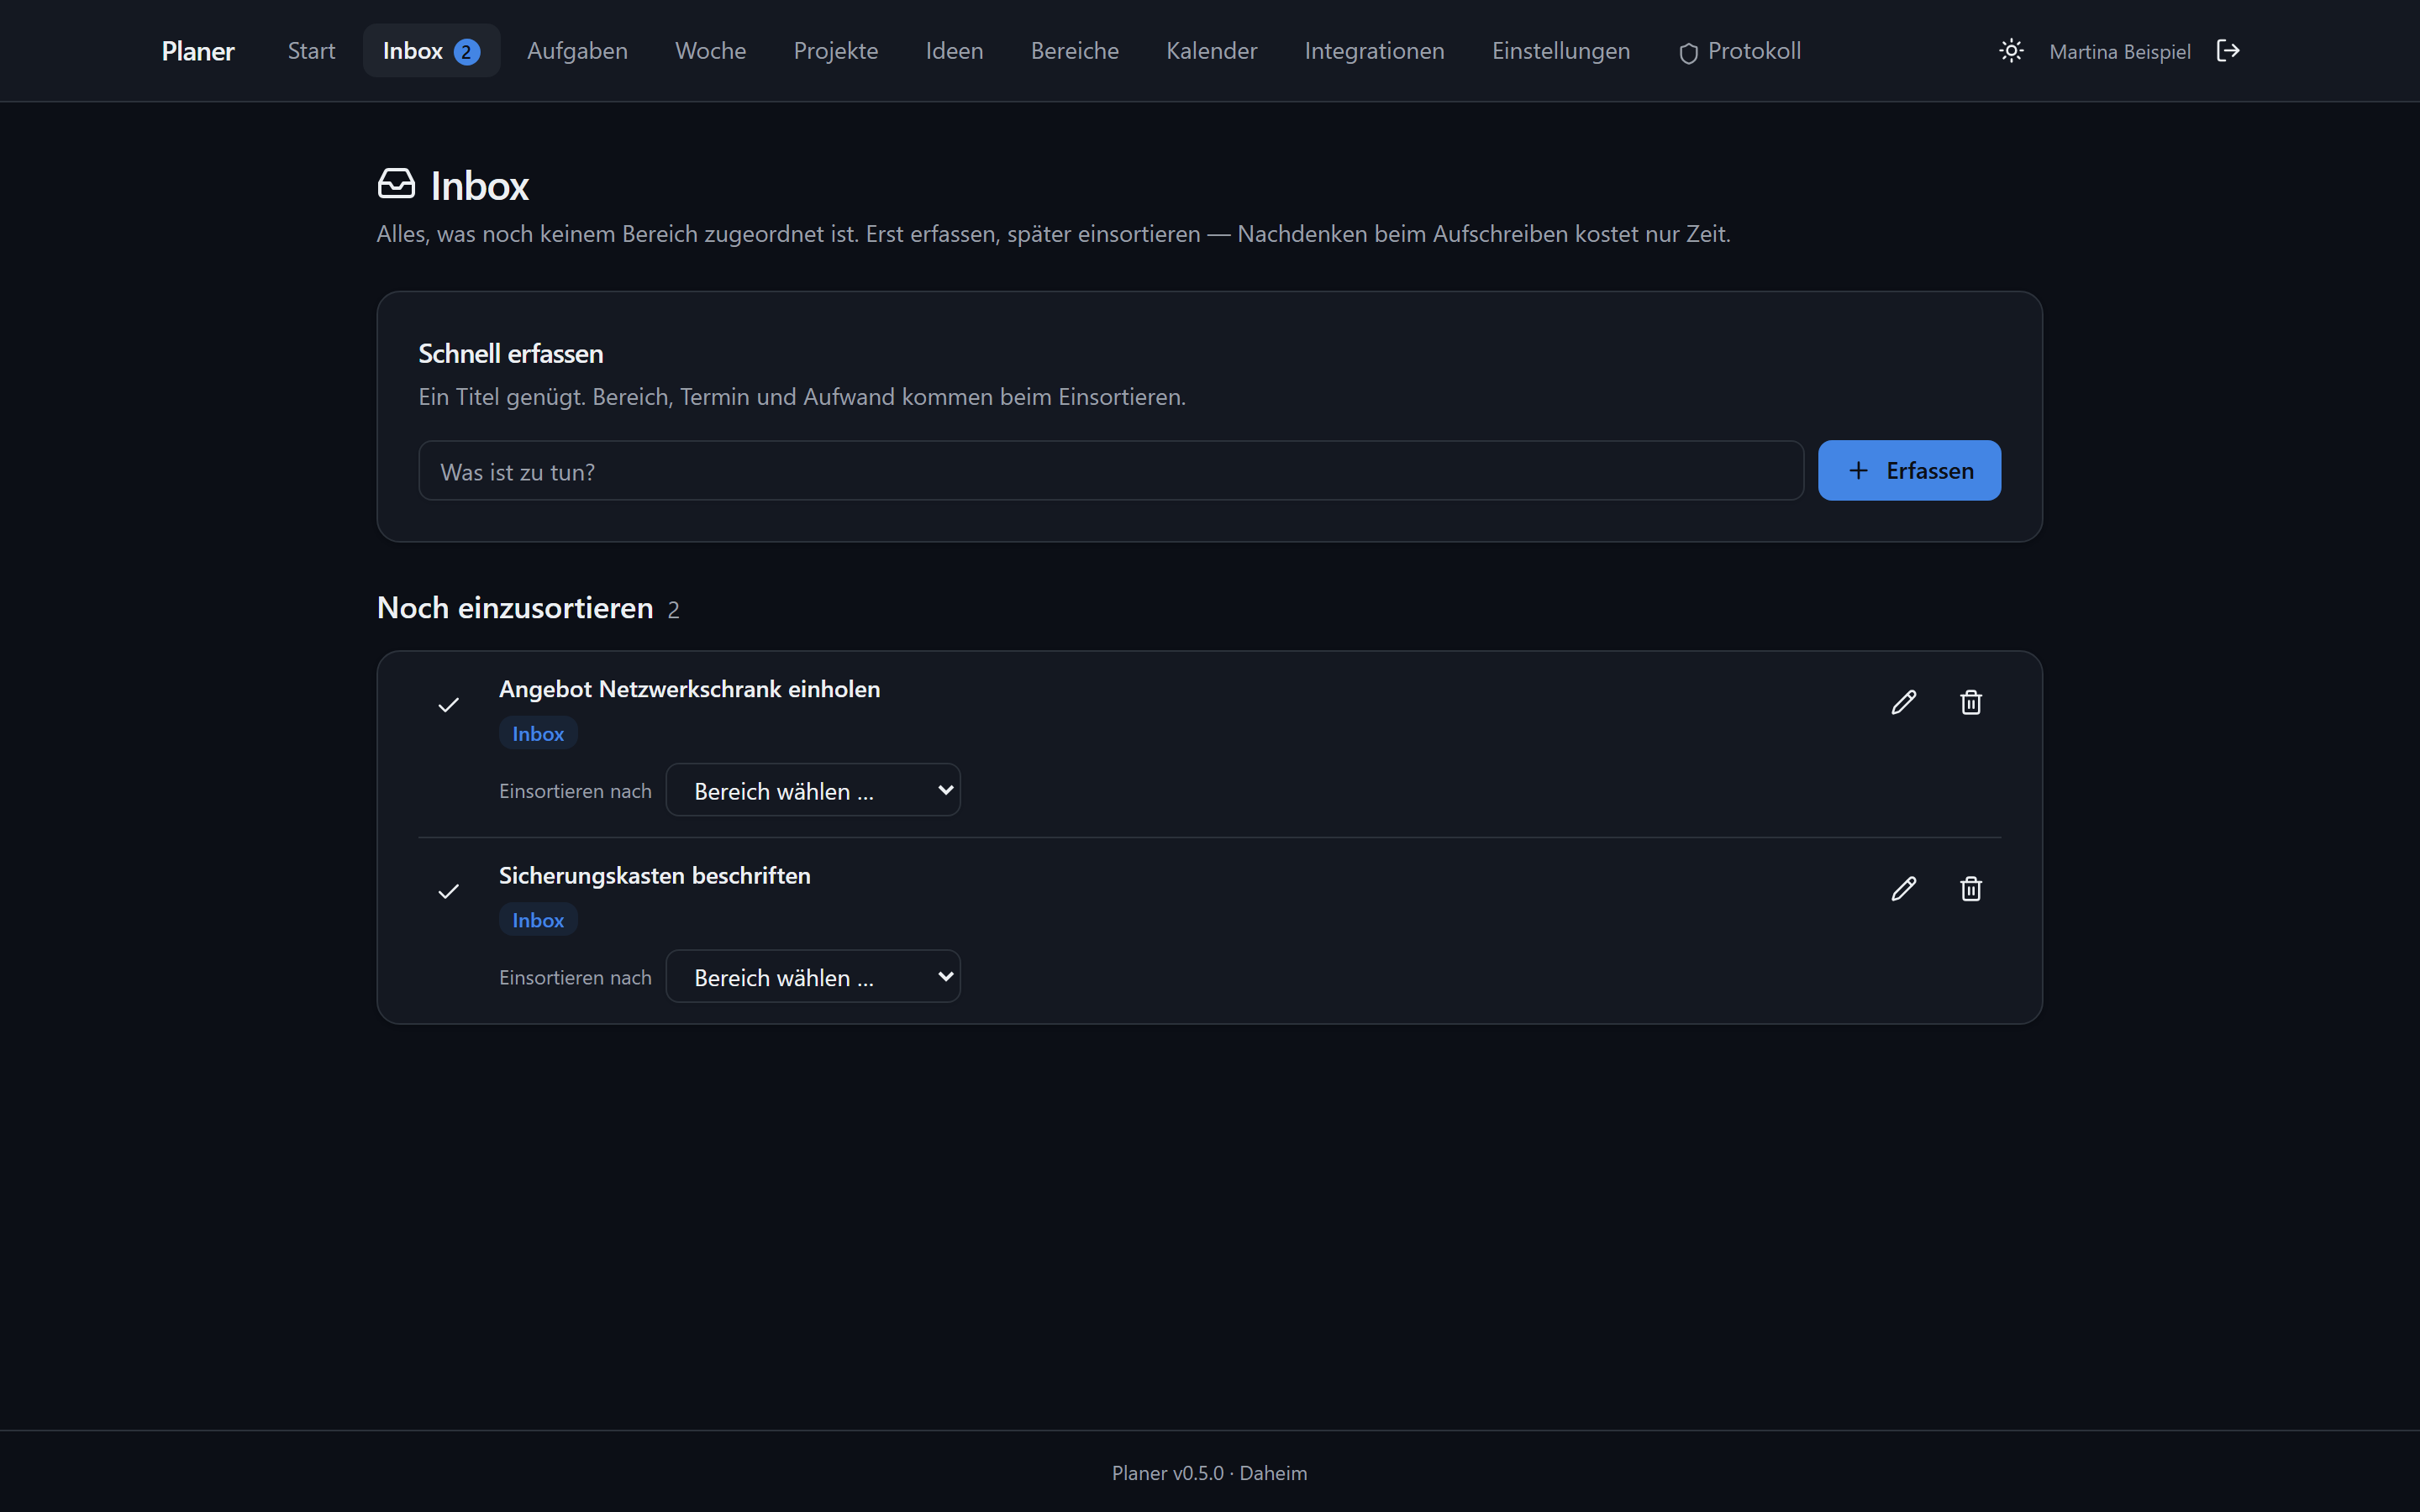Click the Erfassen button
The image size is (2420, 1512).
click(1909, 470)
